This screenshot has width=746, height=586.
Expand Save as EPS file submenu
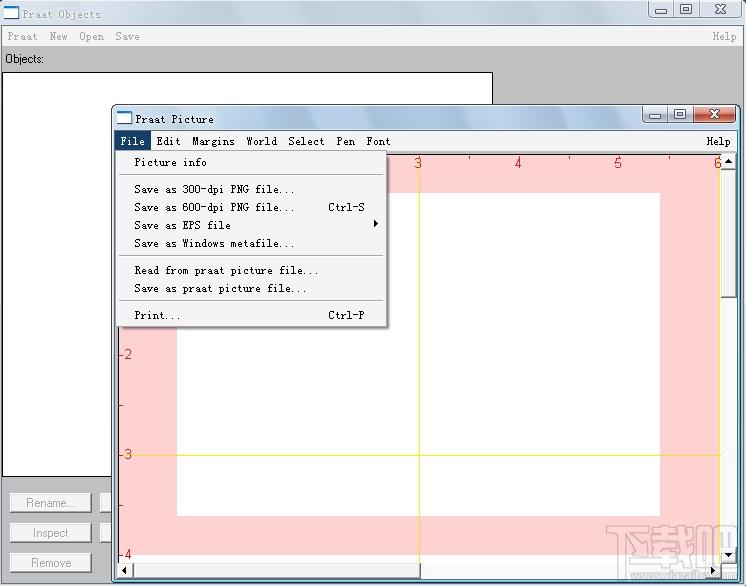tap(251, 225)
